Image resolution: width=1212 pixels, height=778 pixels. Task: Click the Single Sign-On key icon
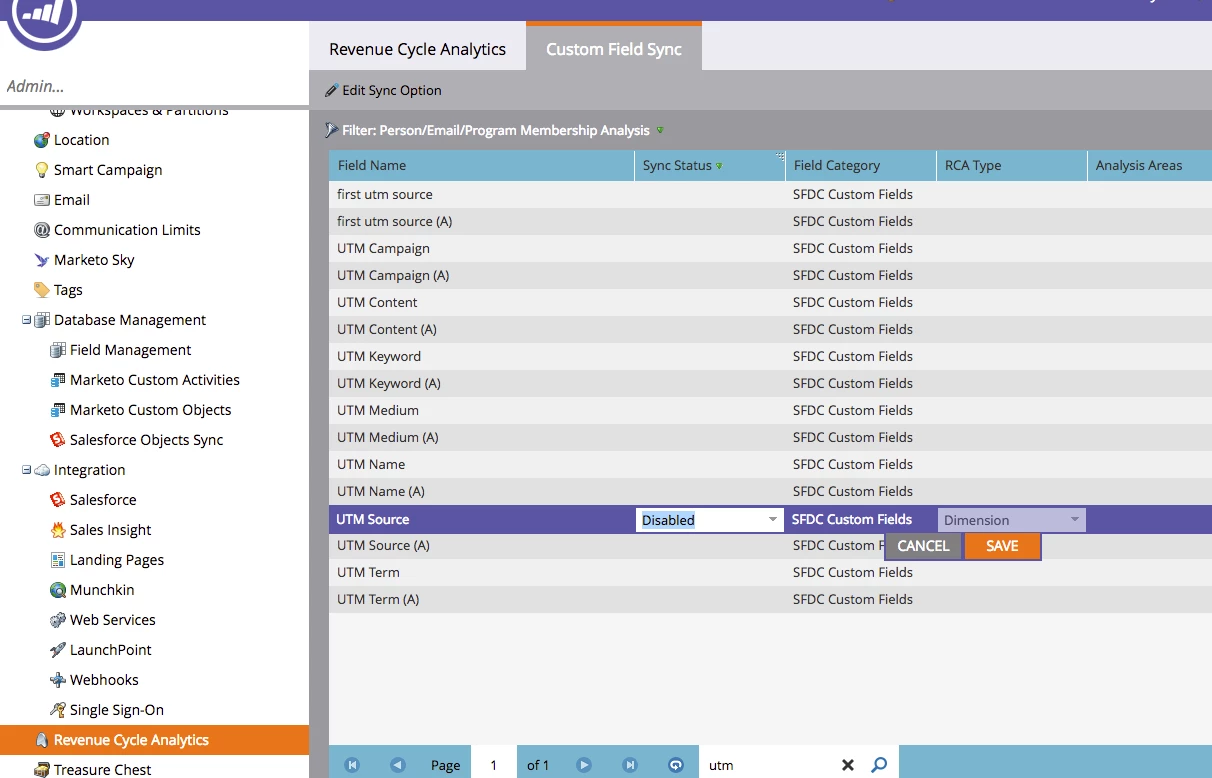click(x=57, y=710)
